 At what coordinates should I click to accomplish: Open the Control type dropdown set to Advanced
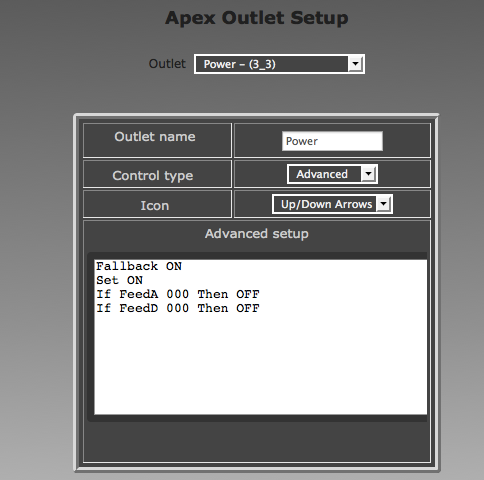point(332,174)
